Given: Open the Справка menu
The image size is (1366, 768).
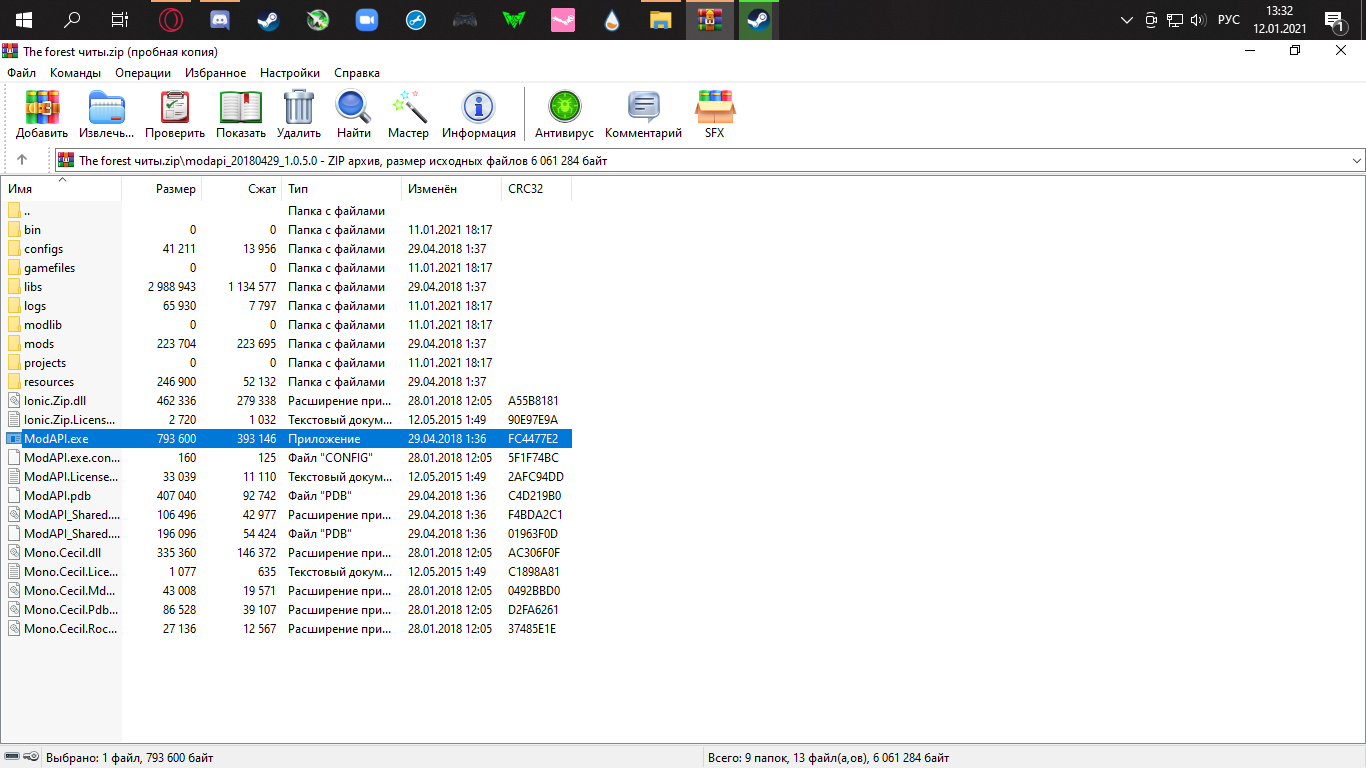Looking at the screenshot, I should tap(357, 73).
